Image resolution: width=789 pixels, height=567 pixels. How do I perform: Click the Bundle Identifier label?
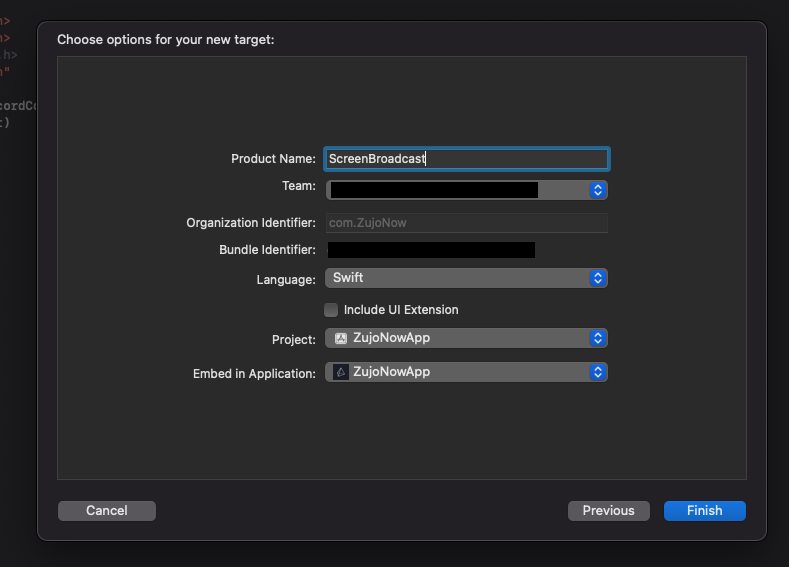[x=267, y=250]
